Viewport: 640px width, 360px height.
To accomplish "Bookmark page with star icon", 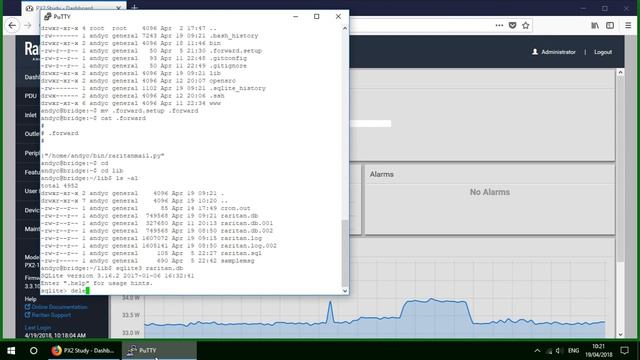I will (526, 25).
